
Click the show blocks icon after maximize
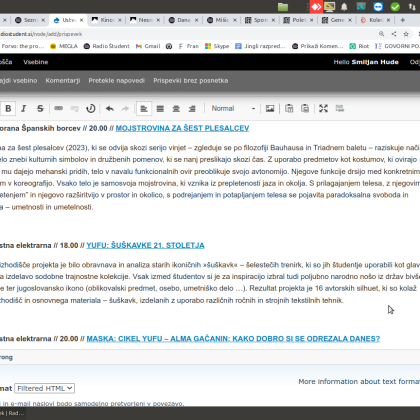coord(340,108)
